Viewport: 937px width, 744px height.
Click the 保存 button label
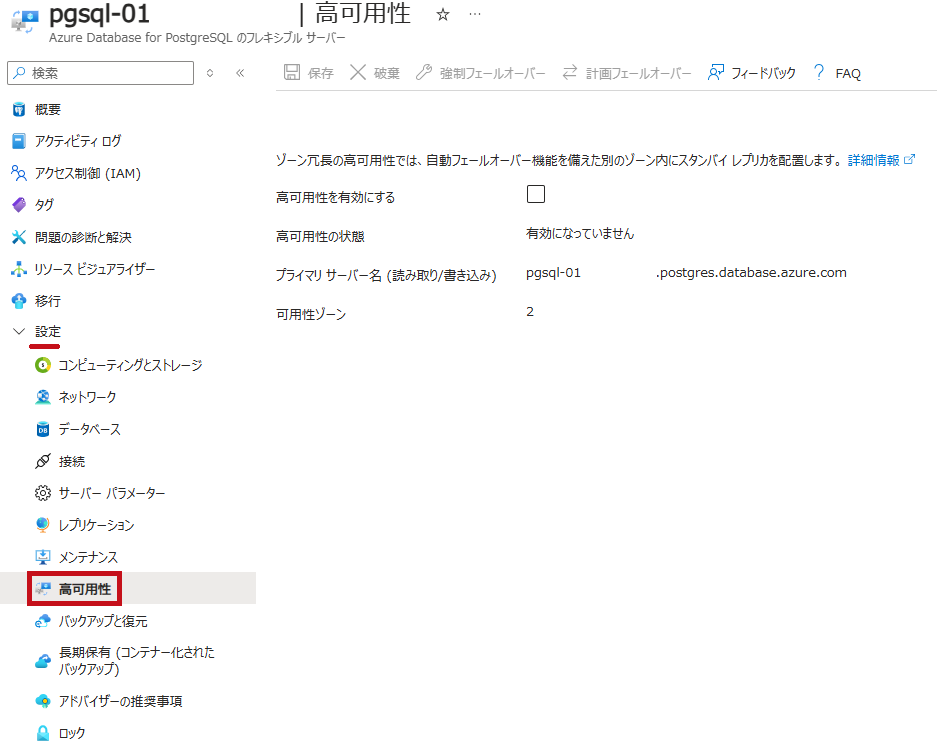click(x=320, y=74)
